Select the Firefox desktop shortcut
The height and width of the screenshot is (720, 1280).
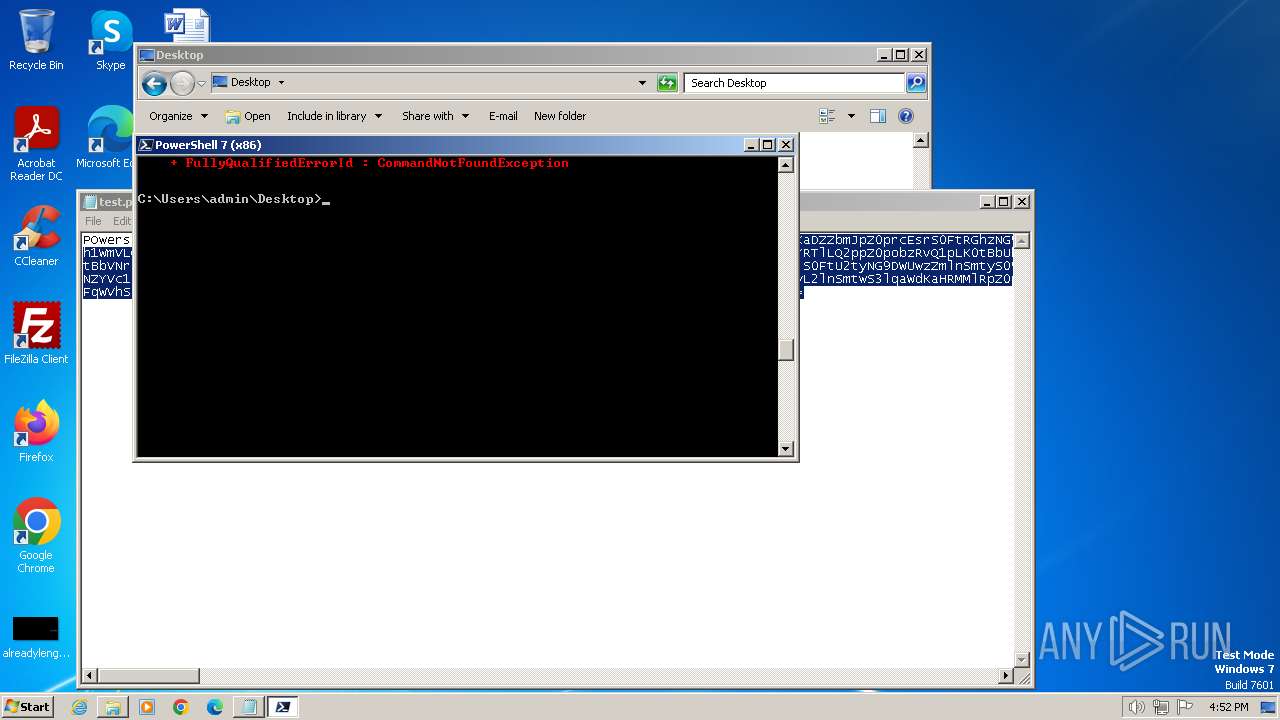point(36,432)
